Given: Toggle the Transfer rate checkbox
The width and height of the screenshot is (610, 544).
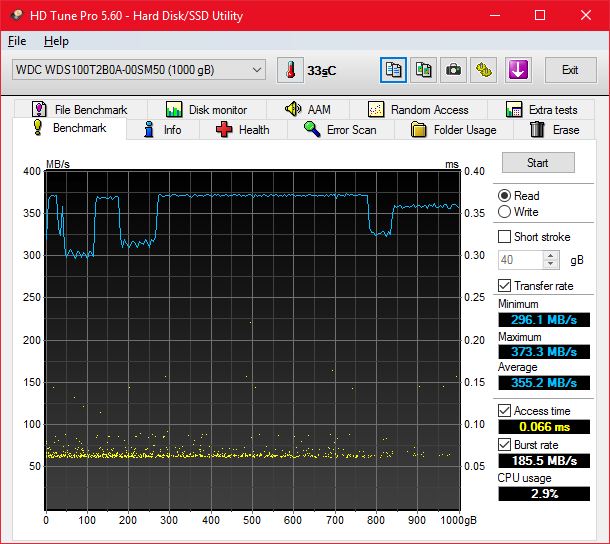Looking at the screenshot, I should (x=505, y=286).
